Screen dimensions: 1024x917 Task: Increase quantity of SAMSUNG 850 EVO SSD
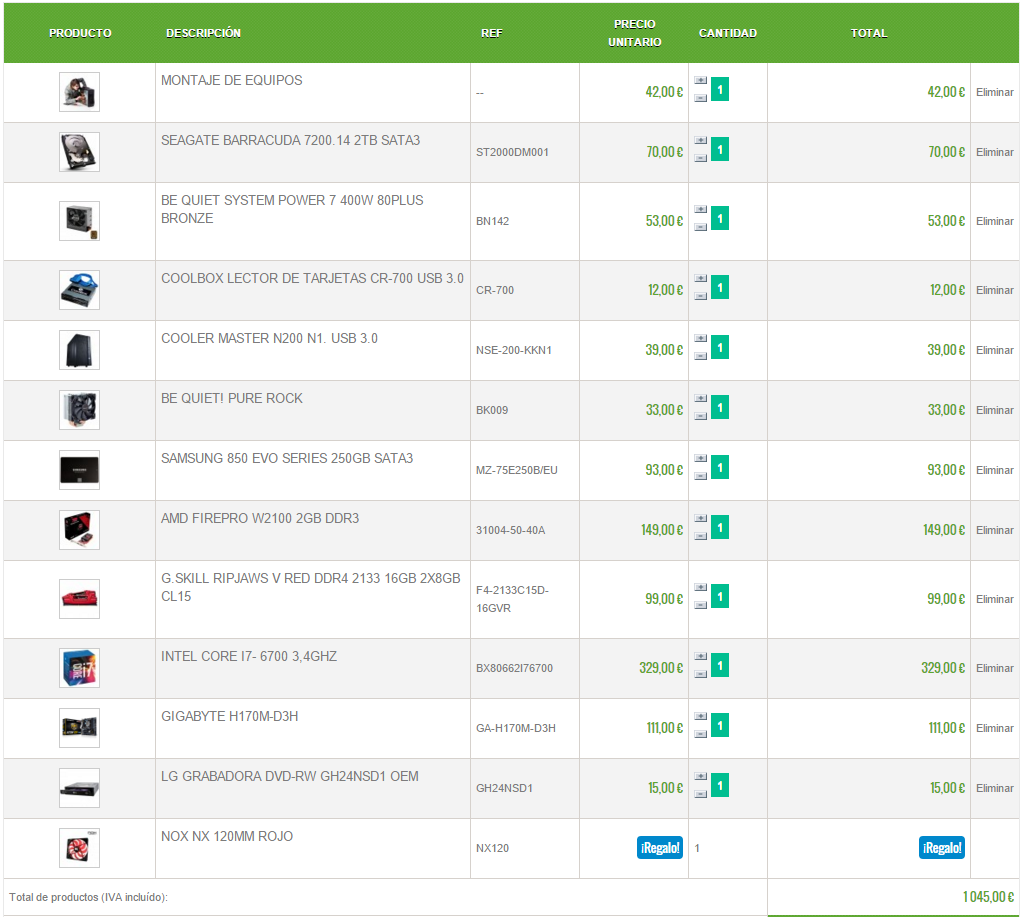700,459
